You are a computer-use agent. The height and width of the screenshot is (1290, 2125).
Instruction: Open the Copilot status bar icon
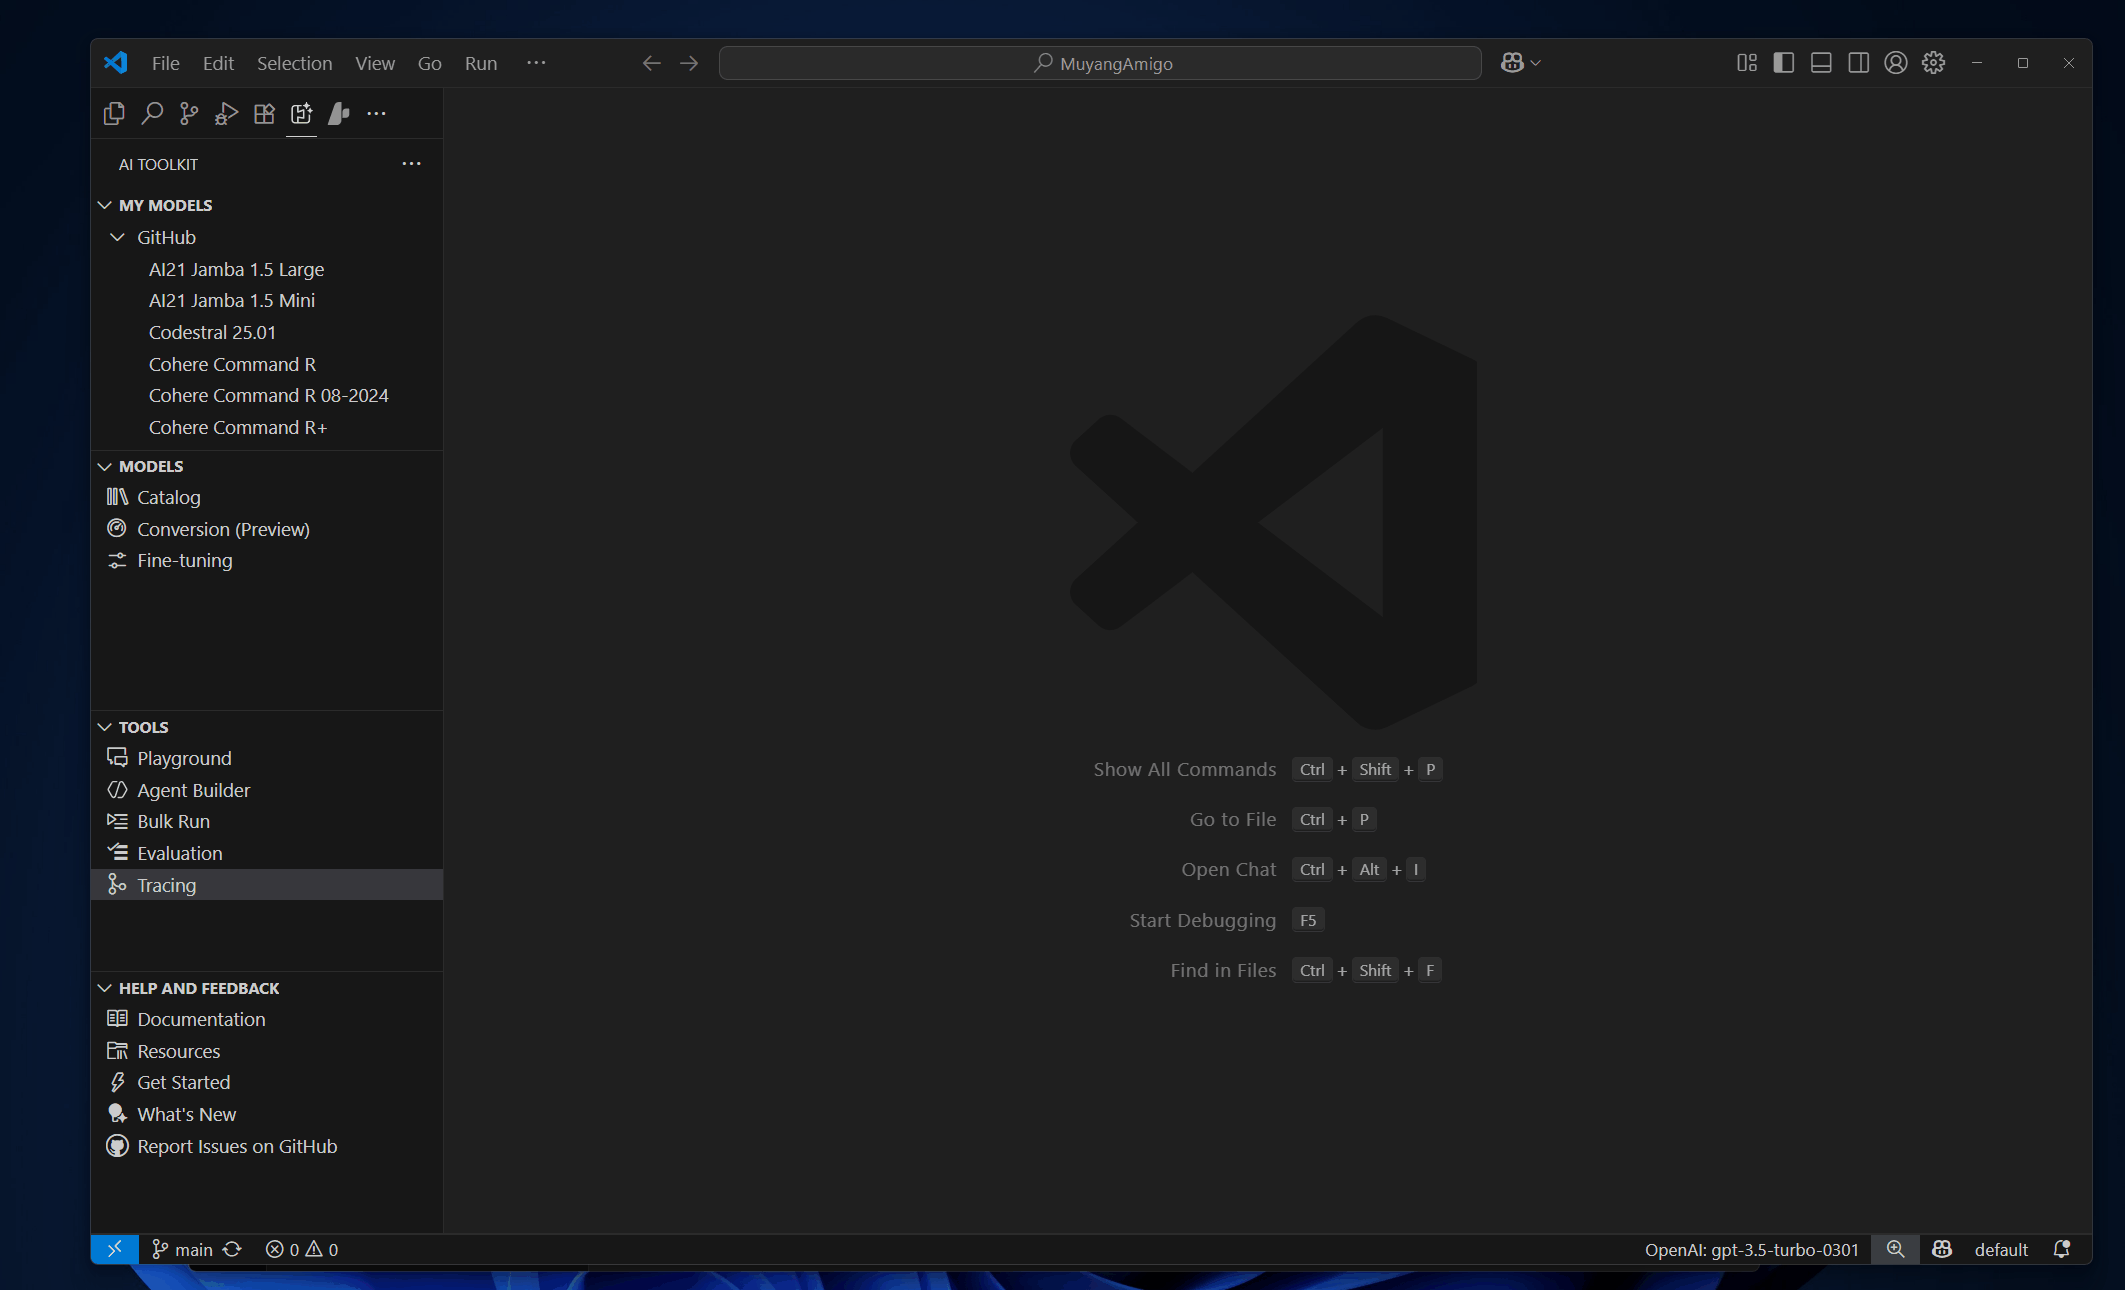[x=1942, y=1249]
